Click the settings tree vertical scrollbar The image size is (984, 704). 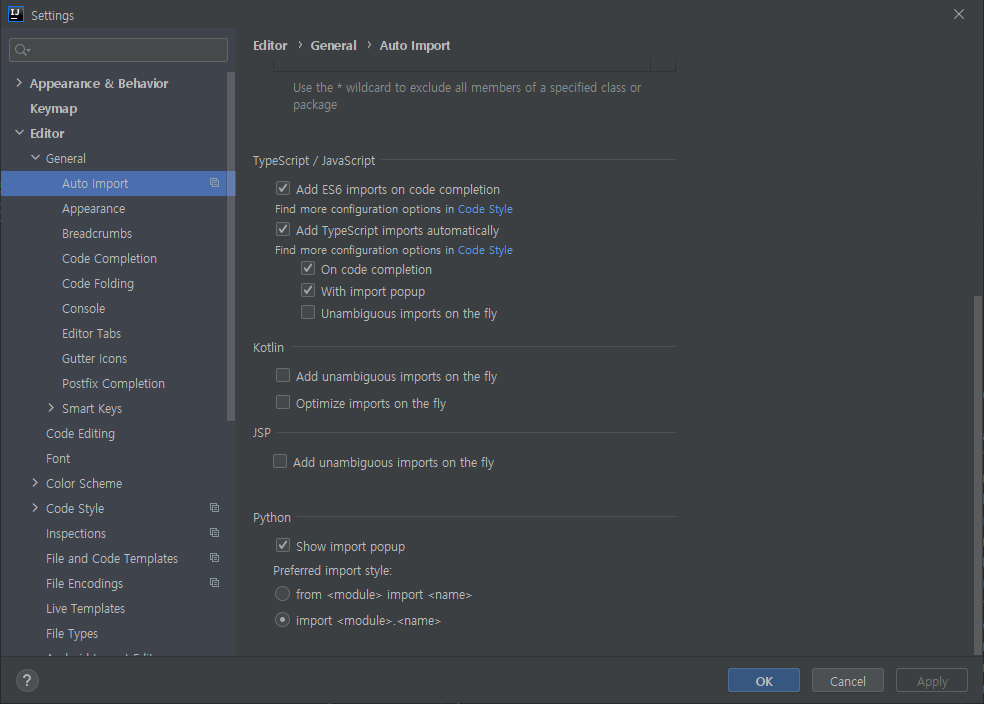(x=230, y=247)
